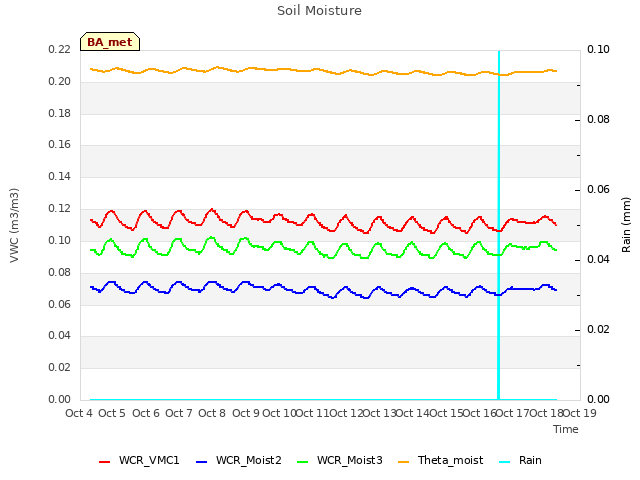Click the Soil Moisture chart title

click(319, 11)
